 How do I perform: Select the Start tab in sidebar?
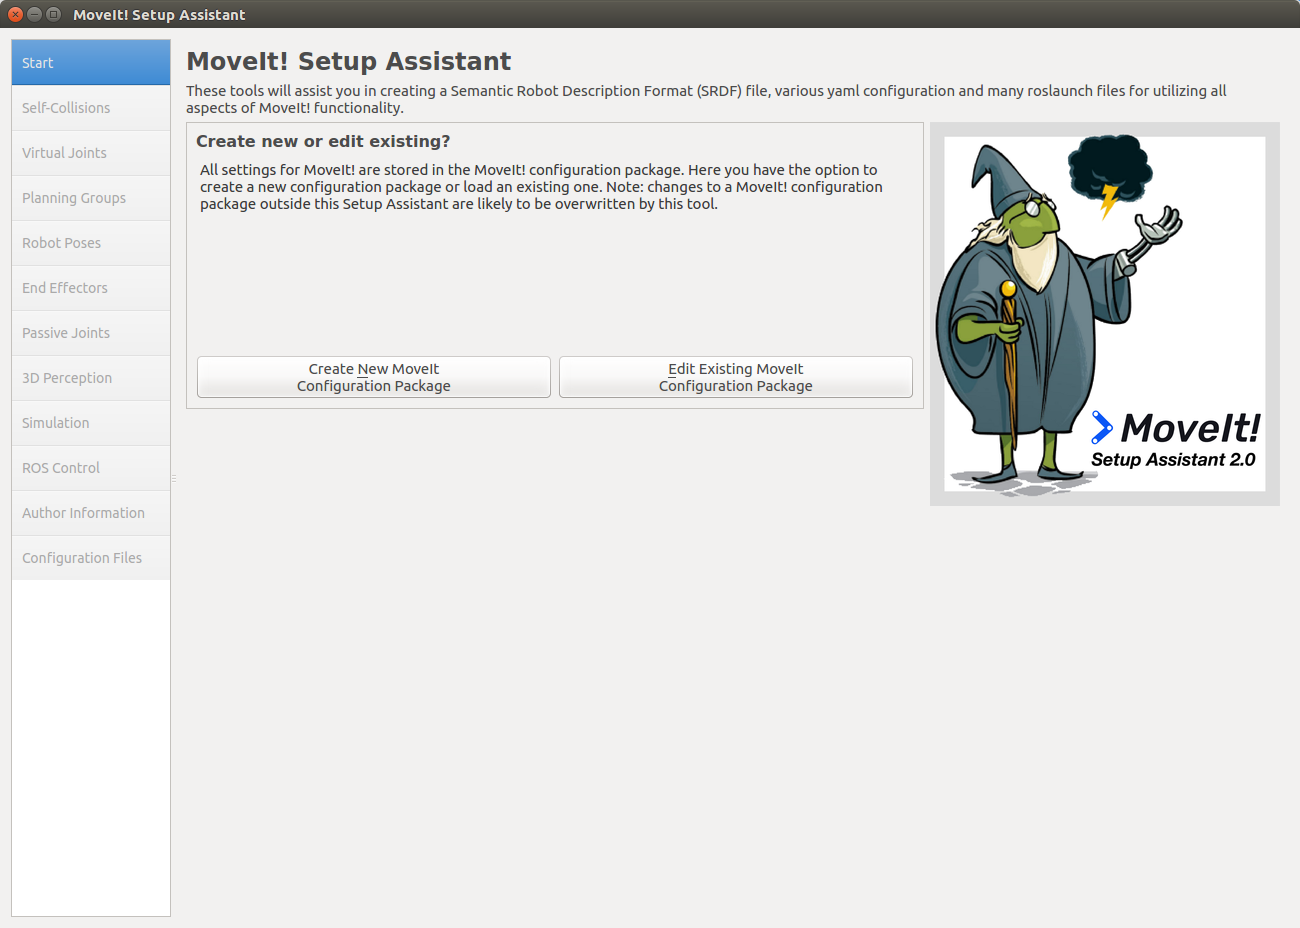(x=91, y=63)
